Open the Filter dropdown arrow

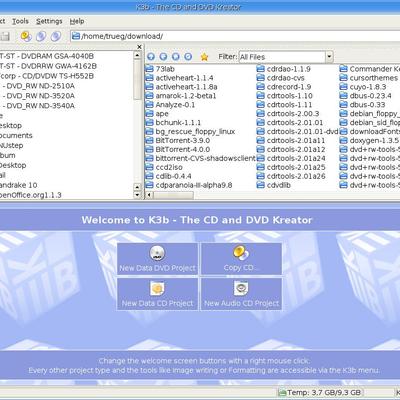(x=329, y=57)
